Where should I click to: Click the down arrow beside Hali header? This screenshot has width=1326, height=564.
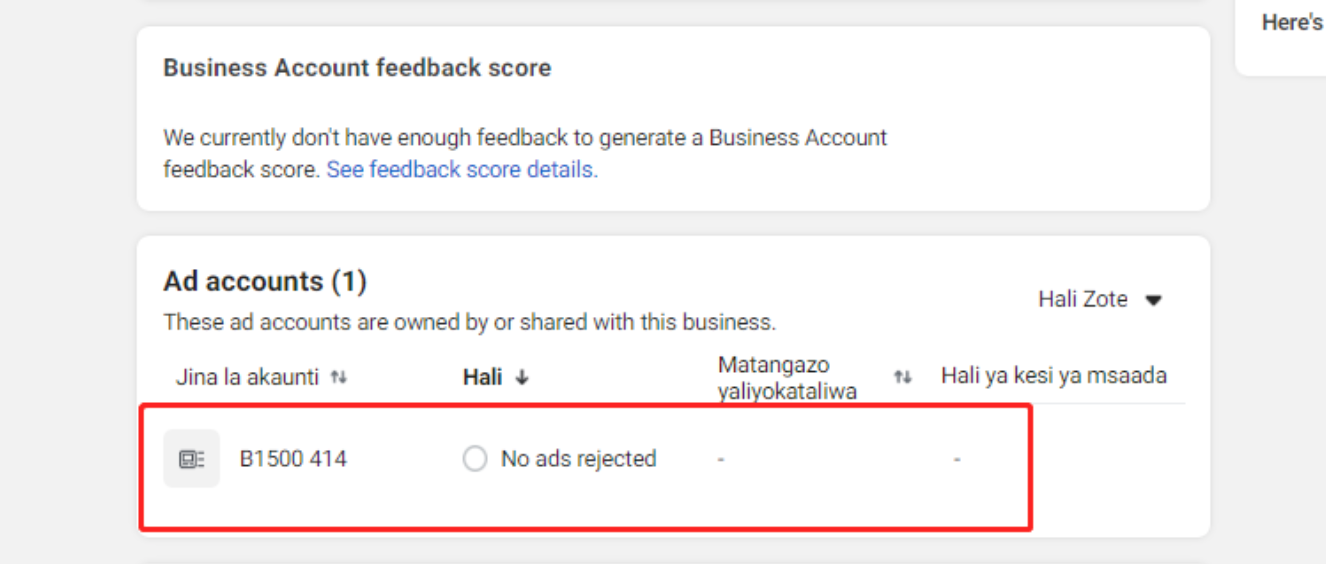(522, 378)
